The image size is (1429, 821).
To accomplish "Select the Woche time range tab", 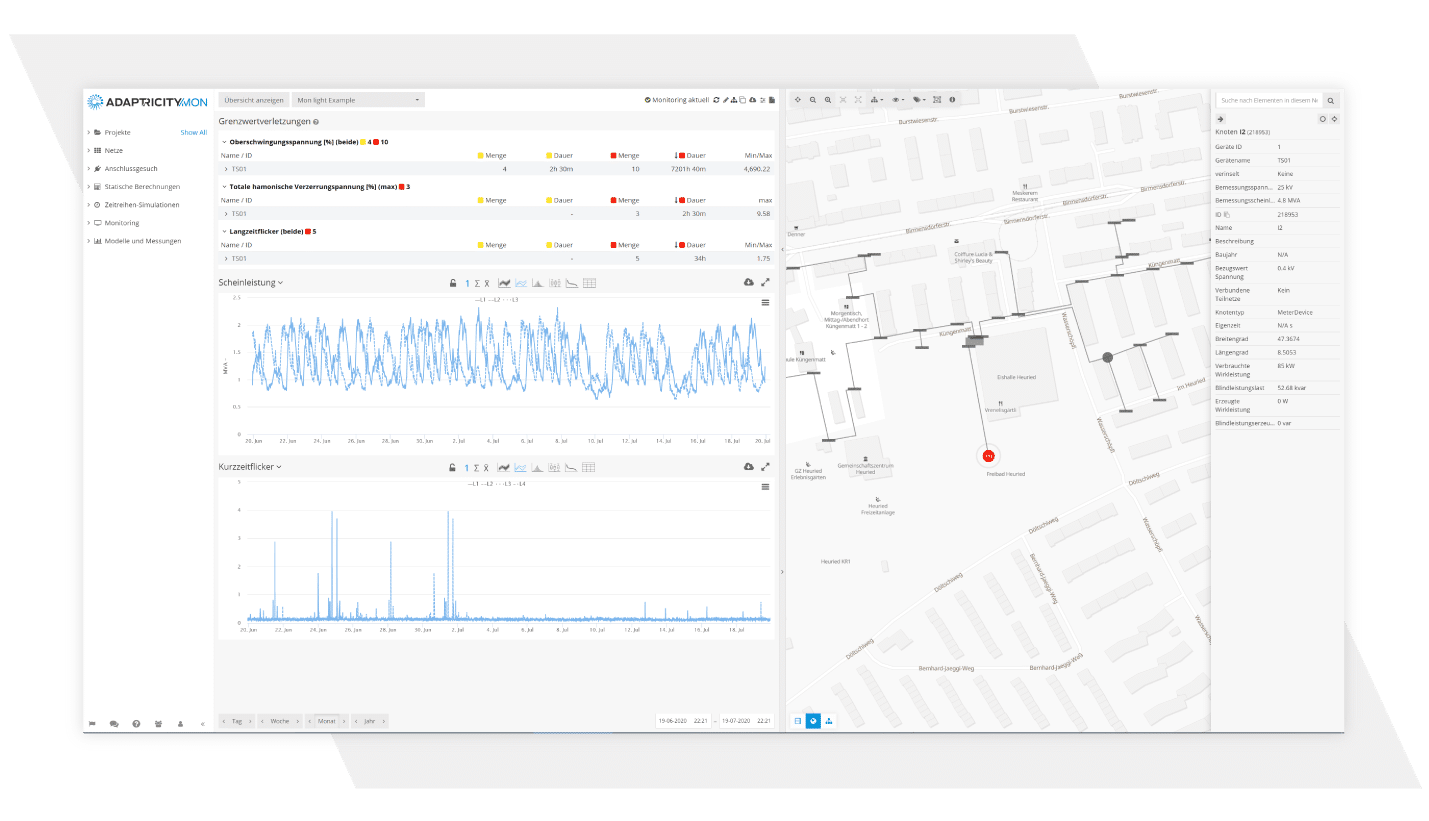I will pyautogui.click(x=279, y=721).
